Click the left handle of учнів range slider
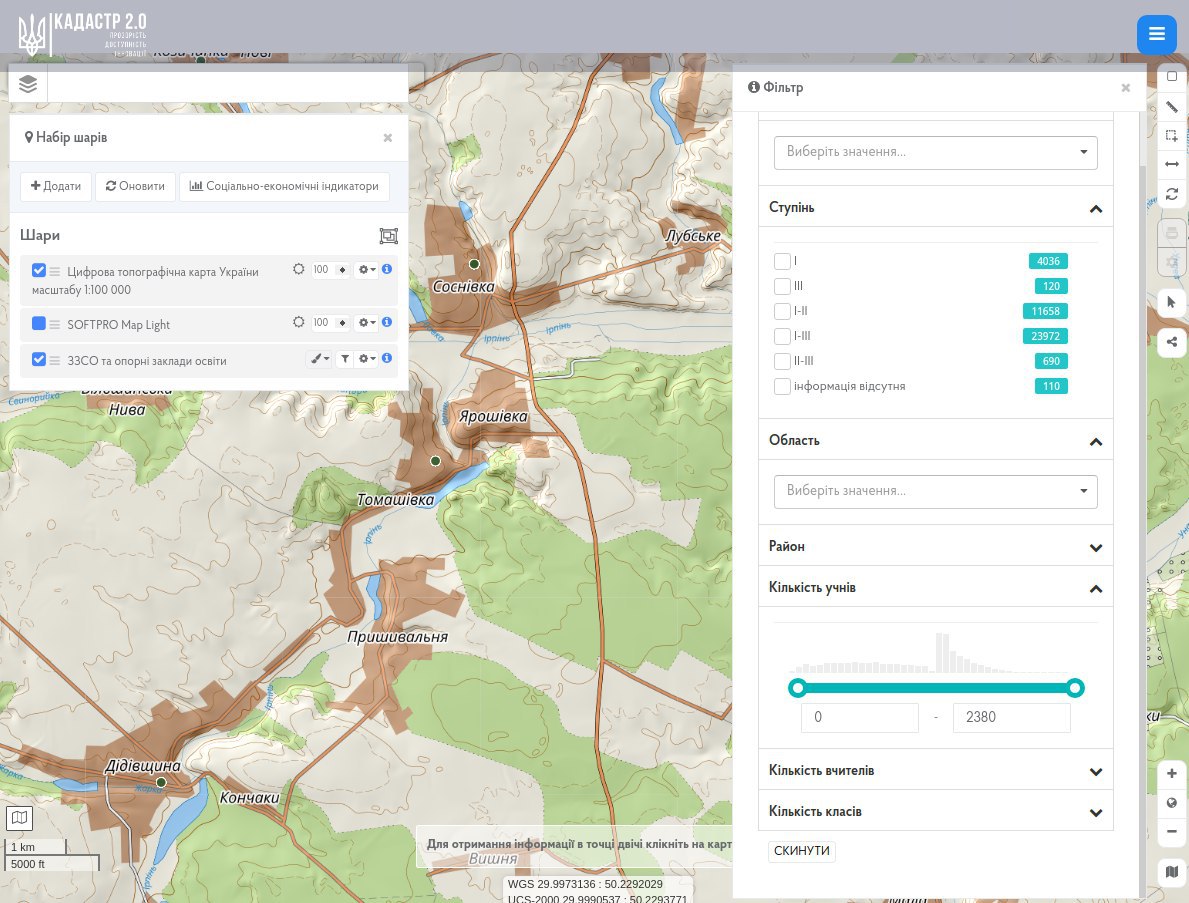The height and width of the screenshot is (903, 1189). click(x=797, y=688)
